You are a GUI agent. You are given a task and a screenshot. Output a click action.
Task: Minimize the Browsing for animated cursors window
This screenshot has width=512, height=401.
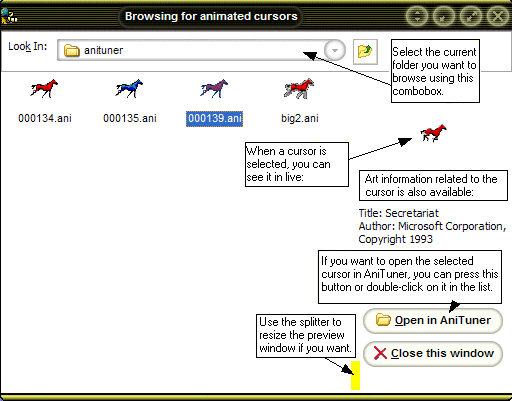(444, 16)
